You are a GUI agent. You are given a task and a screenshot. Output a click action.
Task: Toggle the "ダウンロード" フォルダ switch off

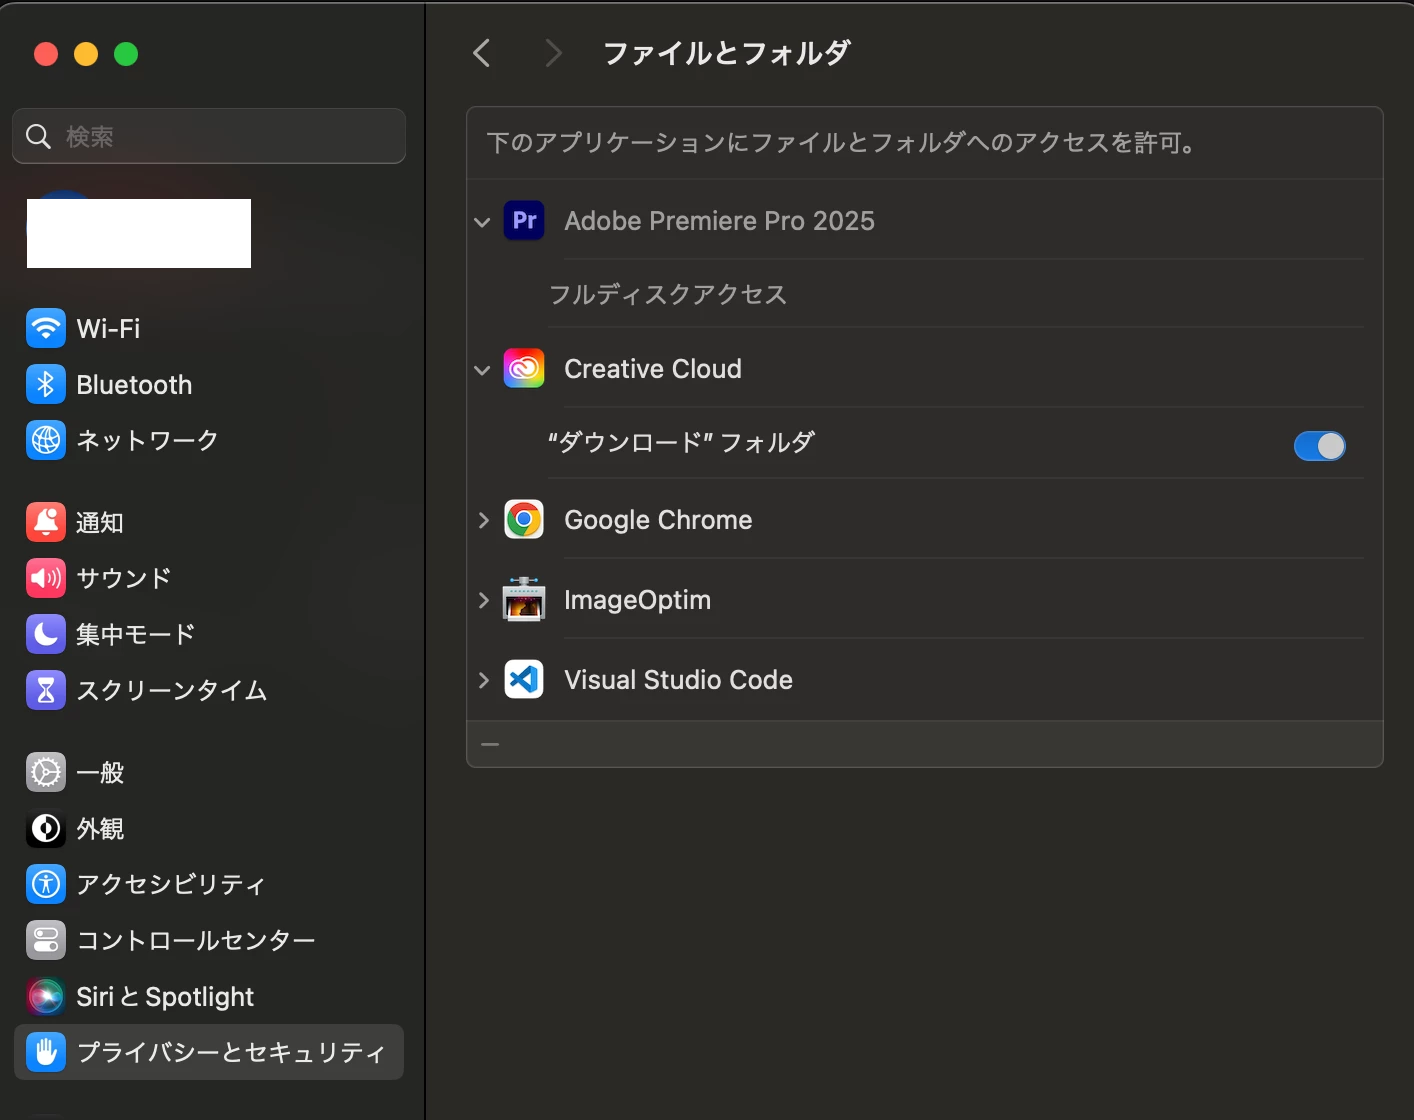(1320, 446)
